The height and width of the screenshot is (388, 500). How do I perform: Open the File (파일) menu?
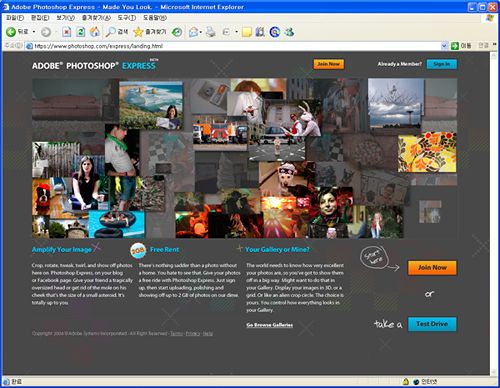tap(15, 18)
